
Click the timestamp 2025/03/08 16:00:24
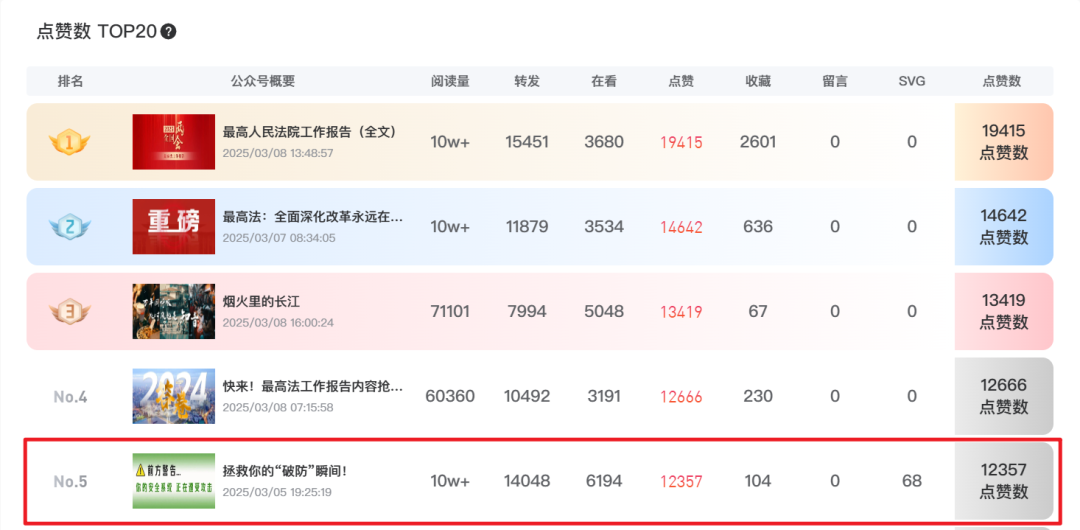278,323
